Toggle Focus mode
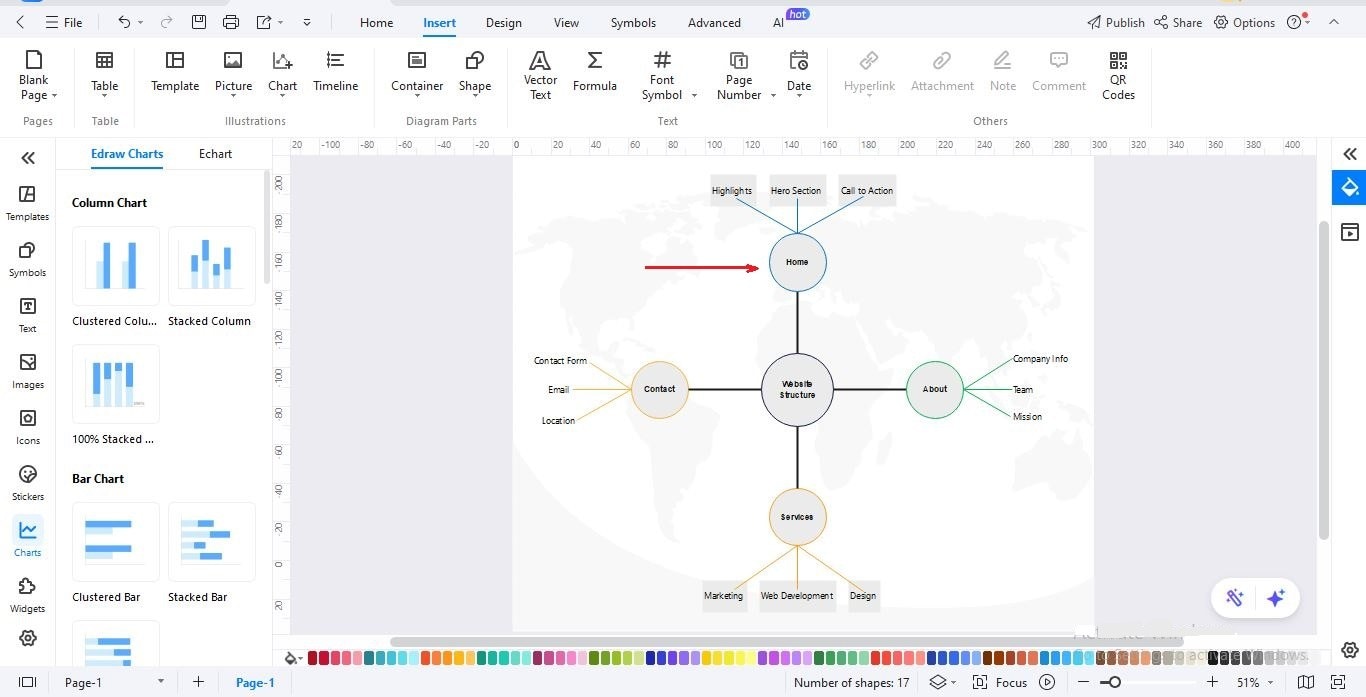Viewport: 1366px width, 697px height. pyautogui.click(x=1000, y=682)
